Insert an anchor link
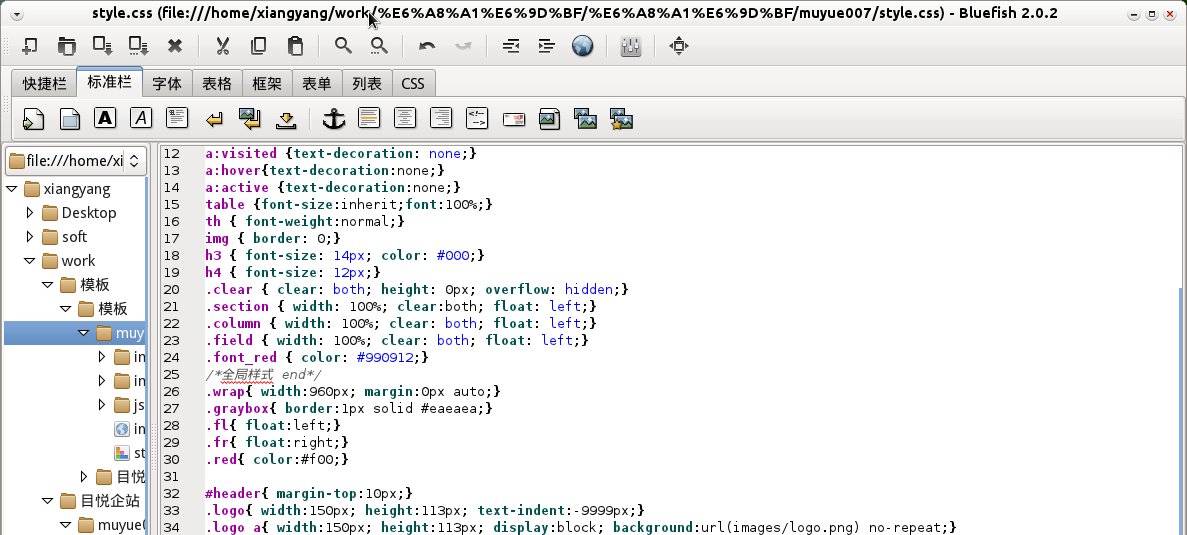Viewport: 1187px width, 535px height. tap(334, 119)
